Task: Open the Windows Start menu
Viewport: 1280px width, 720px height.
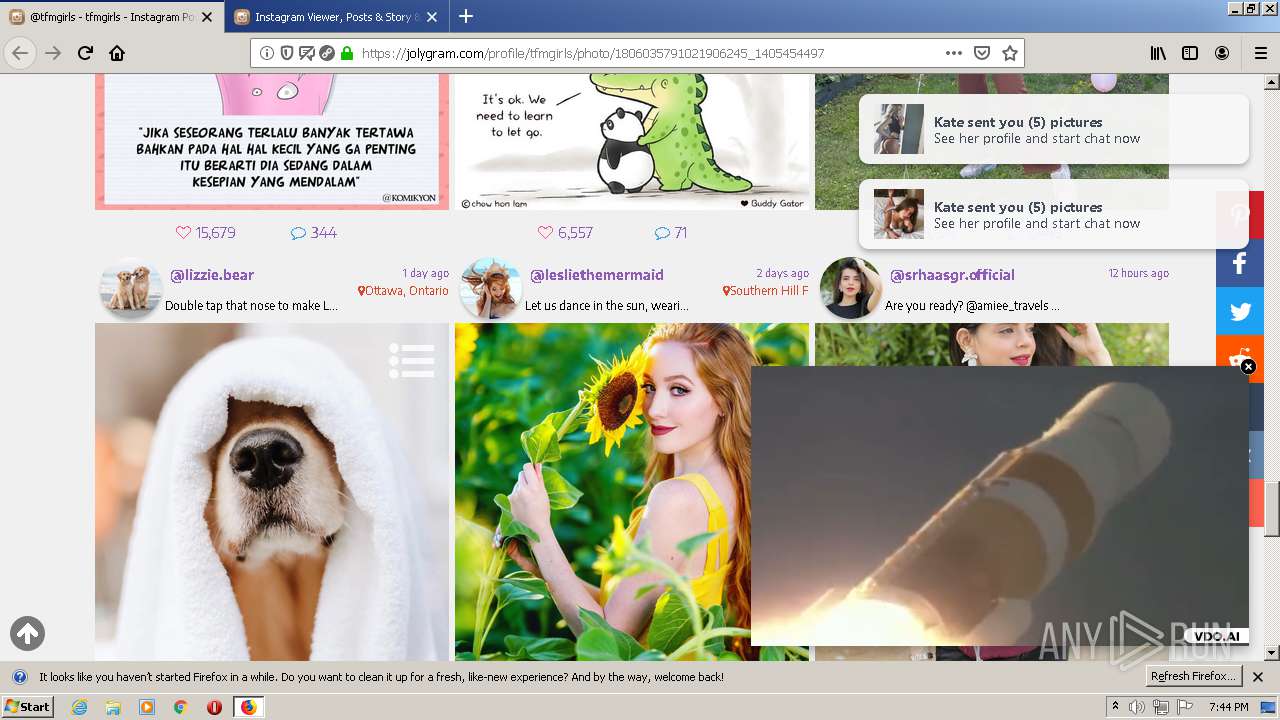Action: coord(28,707)
